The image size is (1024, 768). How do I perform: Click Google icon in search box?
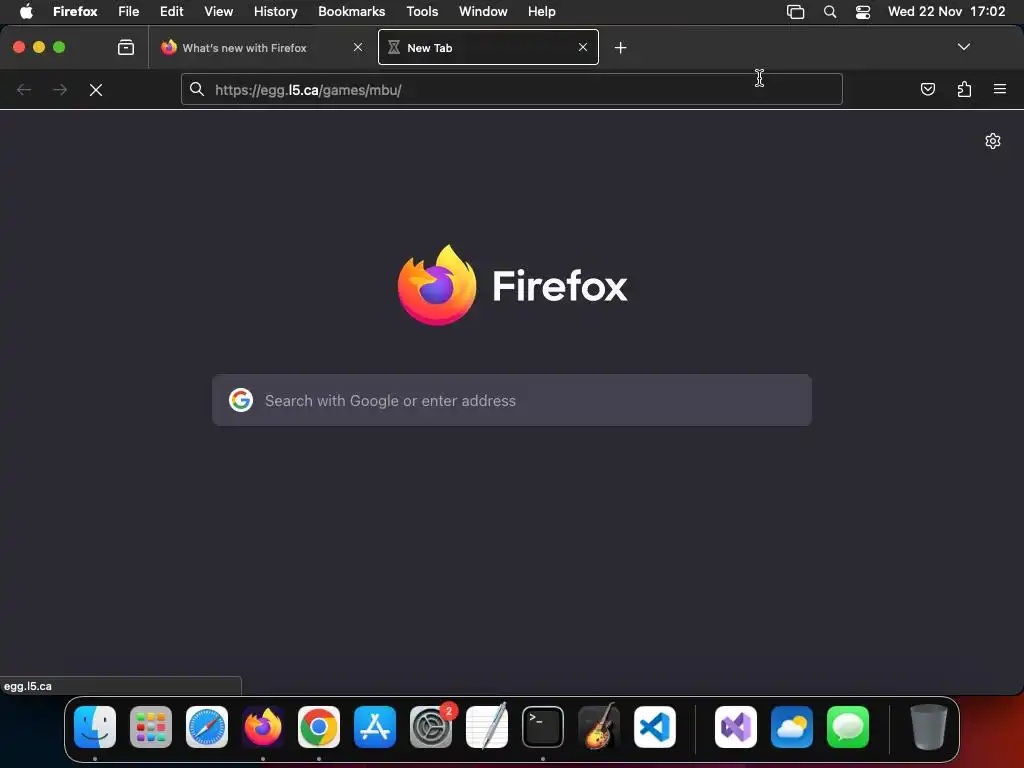[241, 400]
